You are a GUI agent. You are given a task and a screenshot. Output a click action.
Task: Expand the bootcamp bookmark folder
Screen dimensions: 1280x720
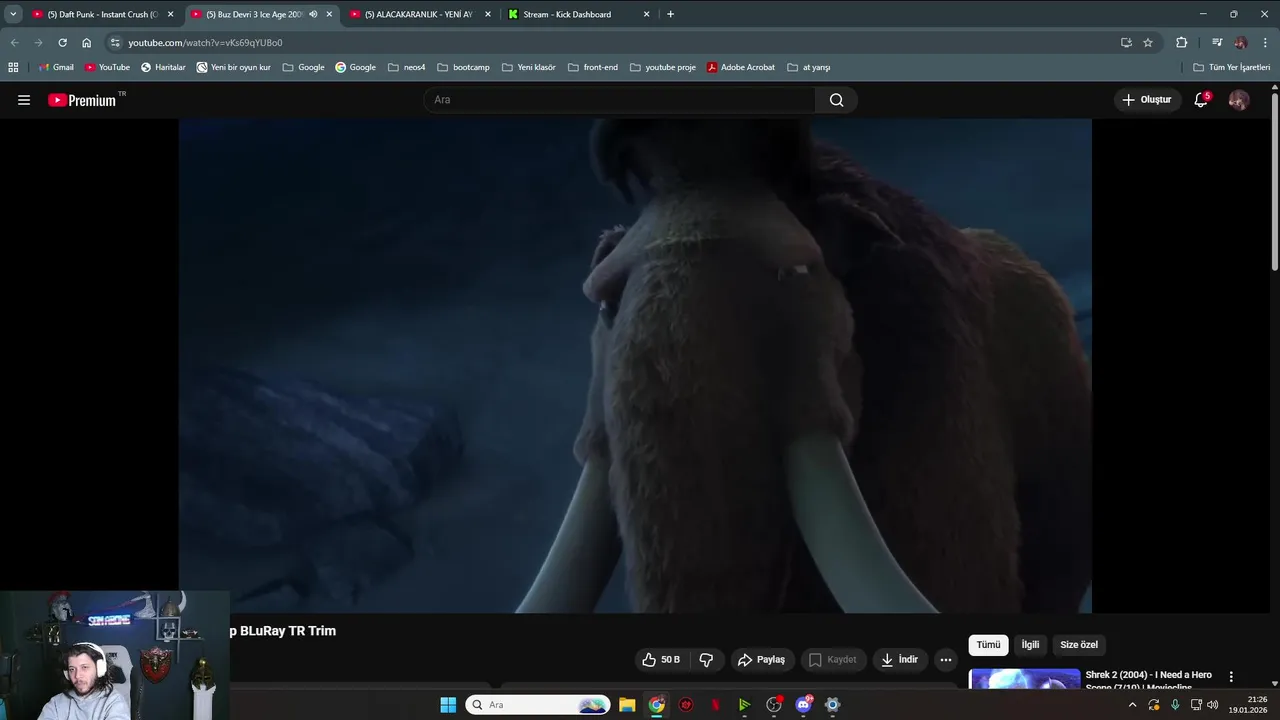[464, 67]
